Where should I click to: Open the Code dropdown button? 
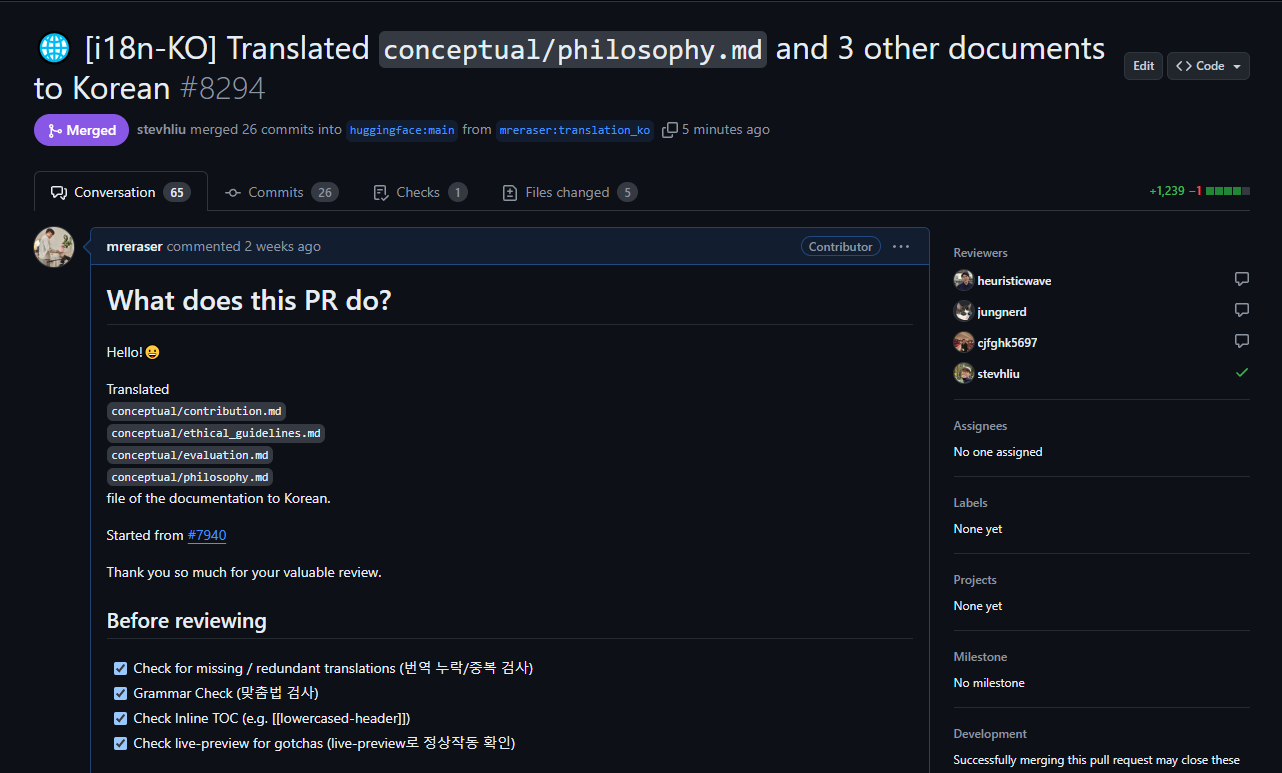[x=1208, y=66]
